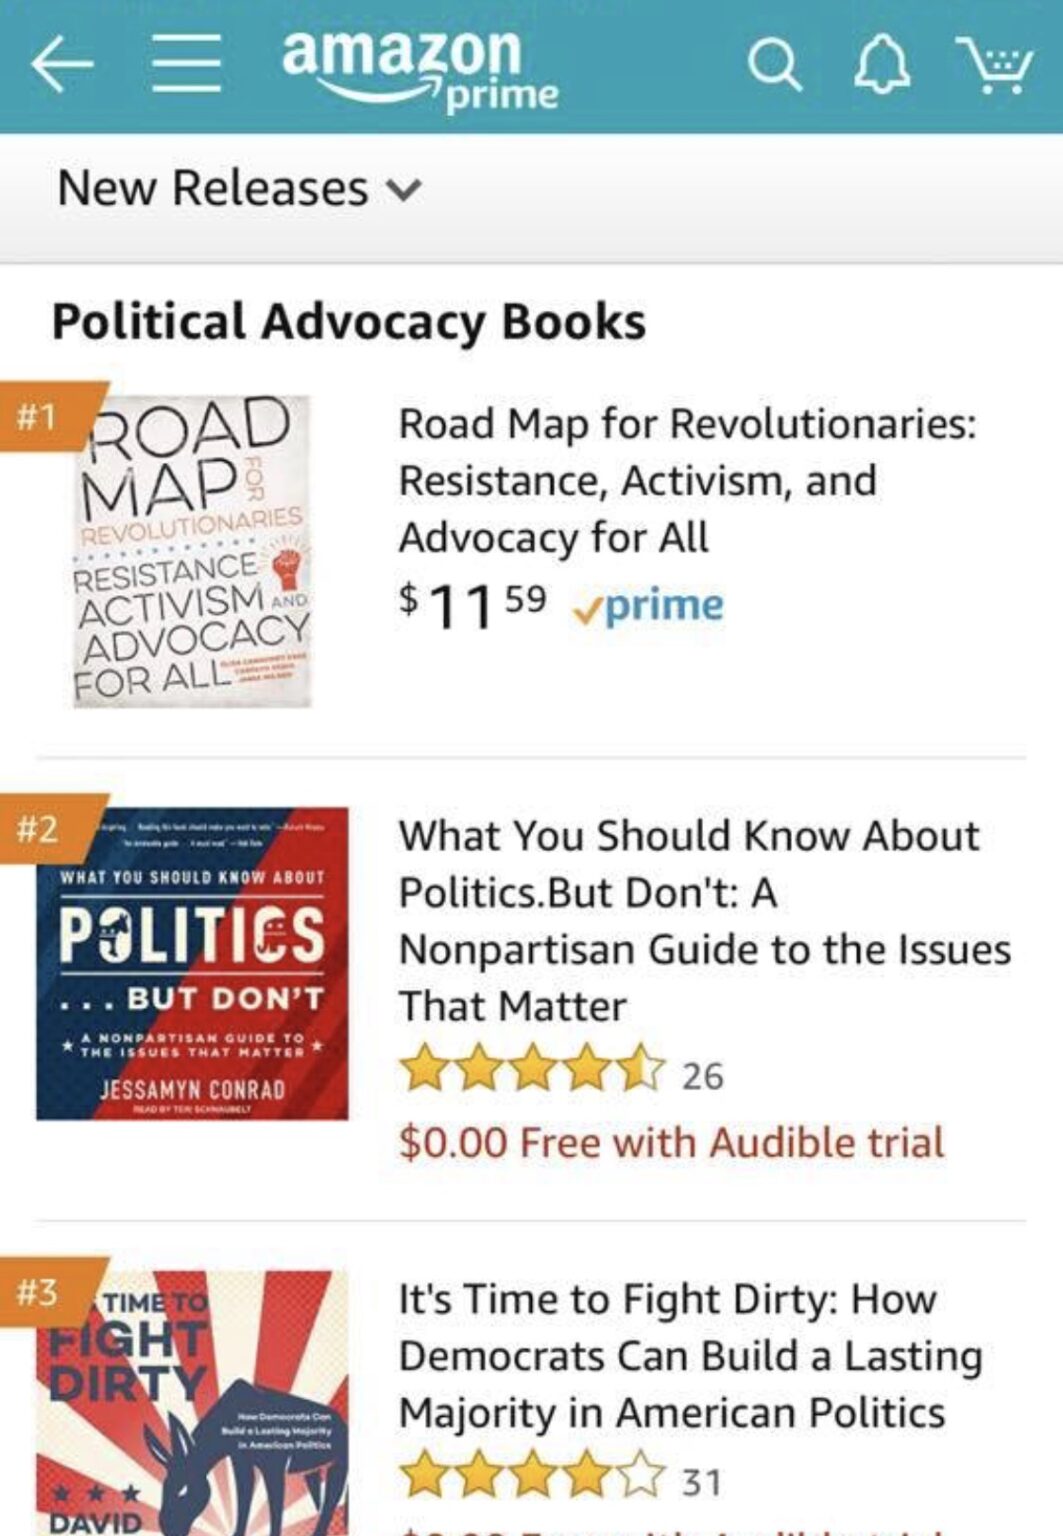Open Road Map for Revolutionaries title link
The height and width of the screenshot is (1536, 1063).
click(687, 480)
